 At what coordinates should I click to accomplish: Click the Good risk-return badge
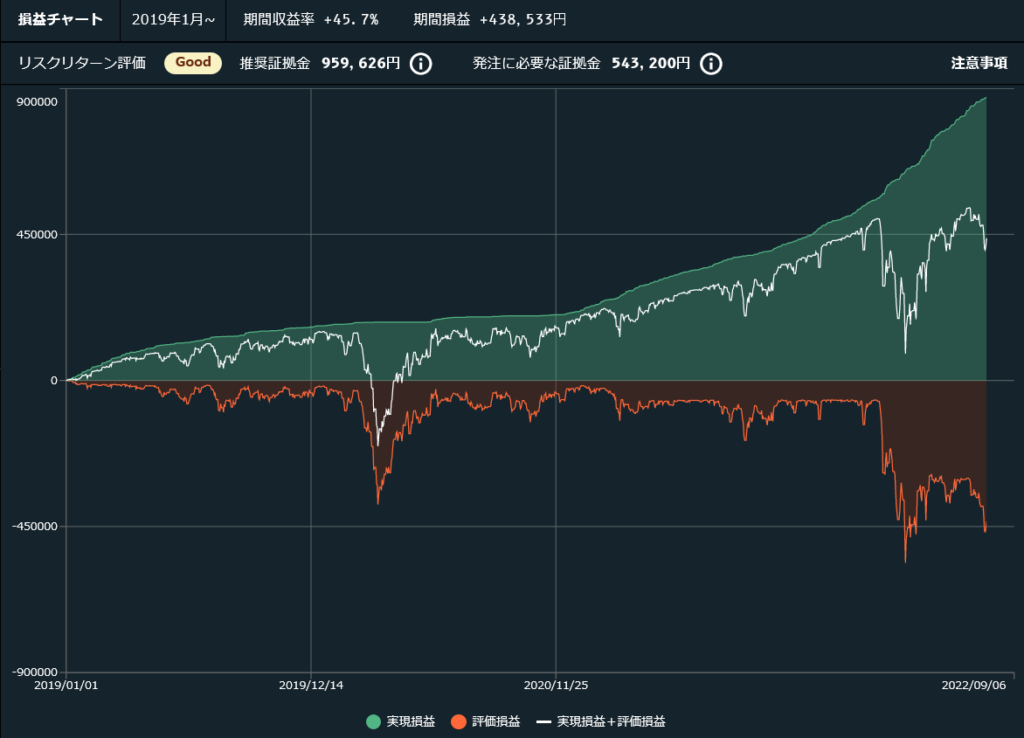[193, 62]
